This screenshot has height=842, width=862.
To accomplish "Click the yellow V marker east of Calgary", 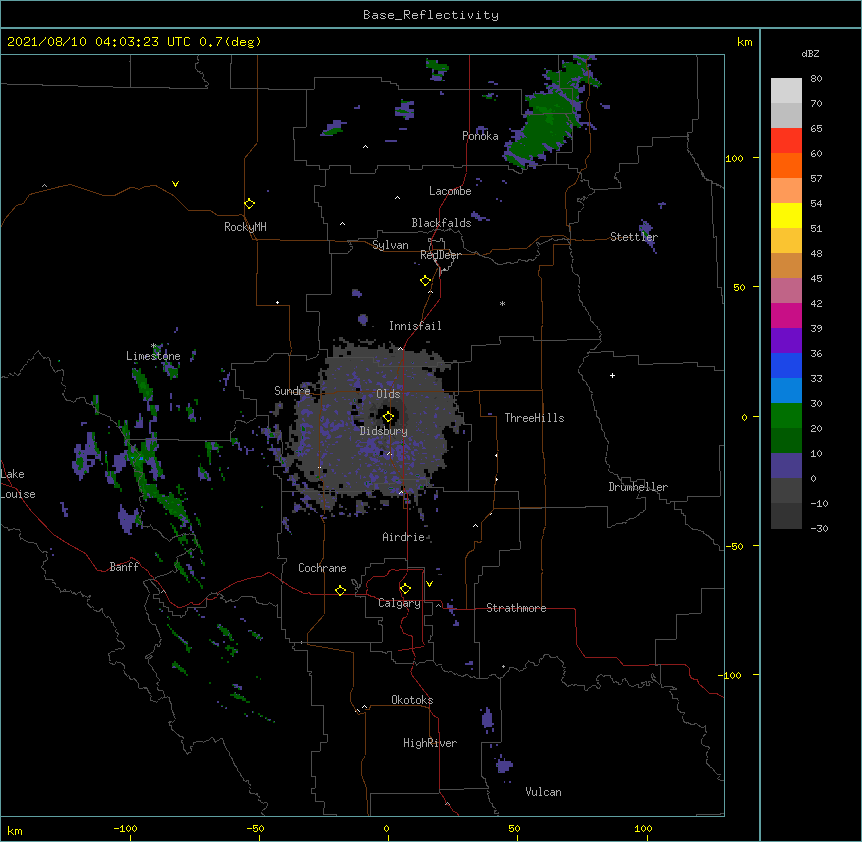I will pos(429,584).
